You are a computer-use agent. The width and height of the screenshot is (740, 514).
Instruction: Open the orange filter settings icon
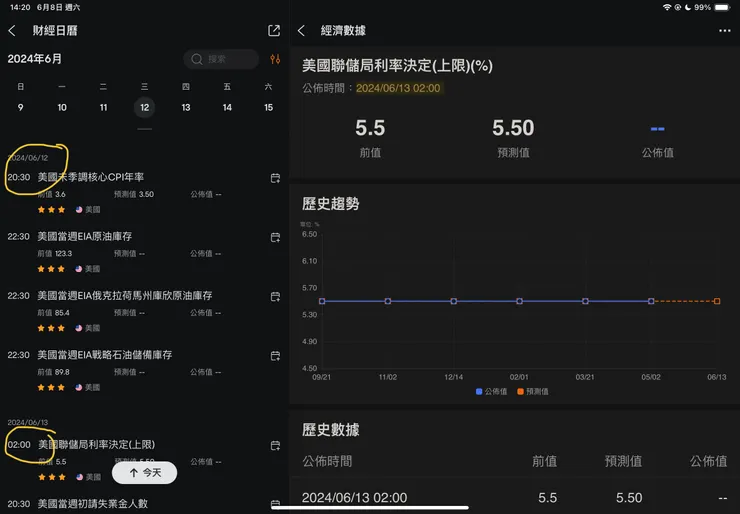[x=275, y=59]
